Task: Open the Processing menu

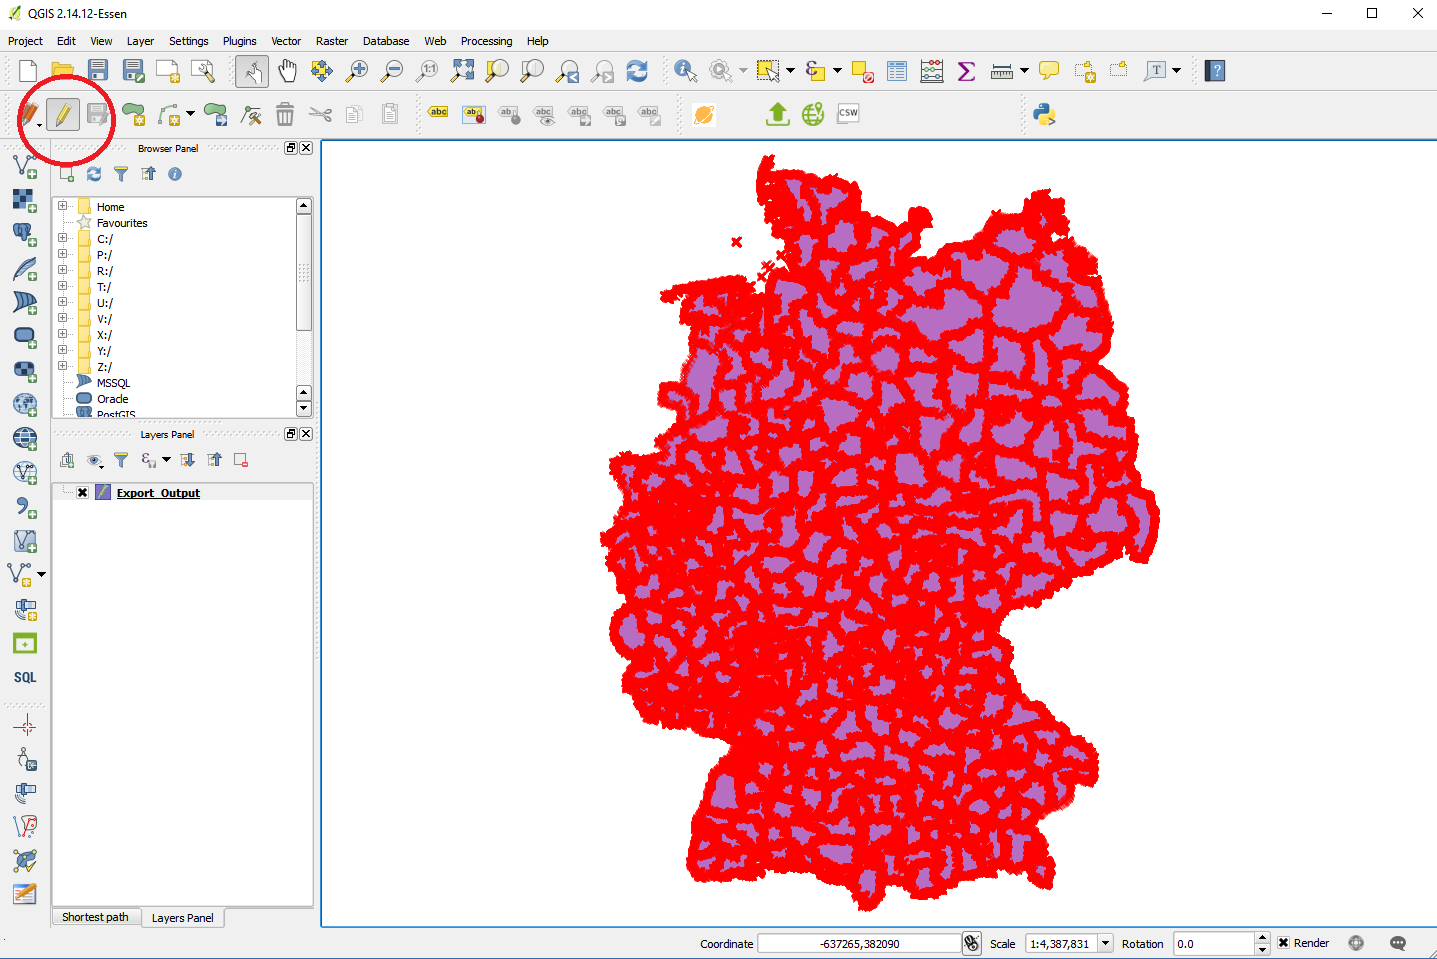Action: (x=486, y=41)
